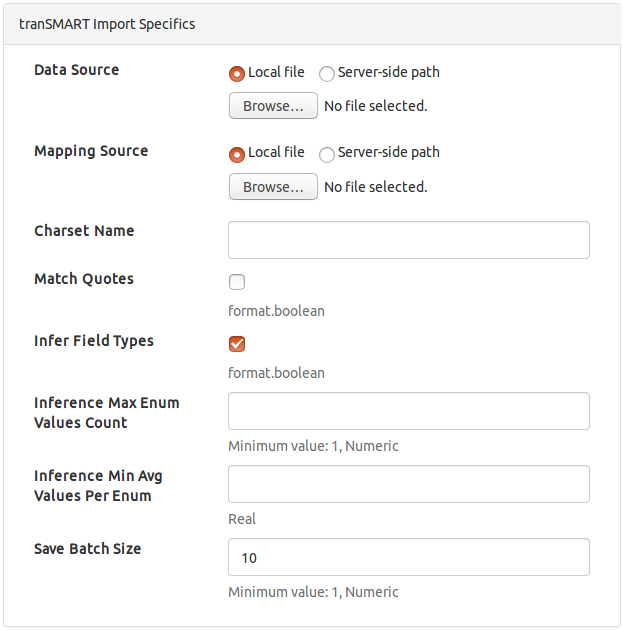Click 'No file selected.' text for Mapping Source
The image size is (623, 631).
click(x=376, y=187)
